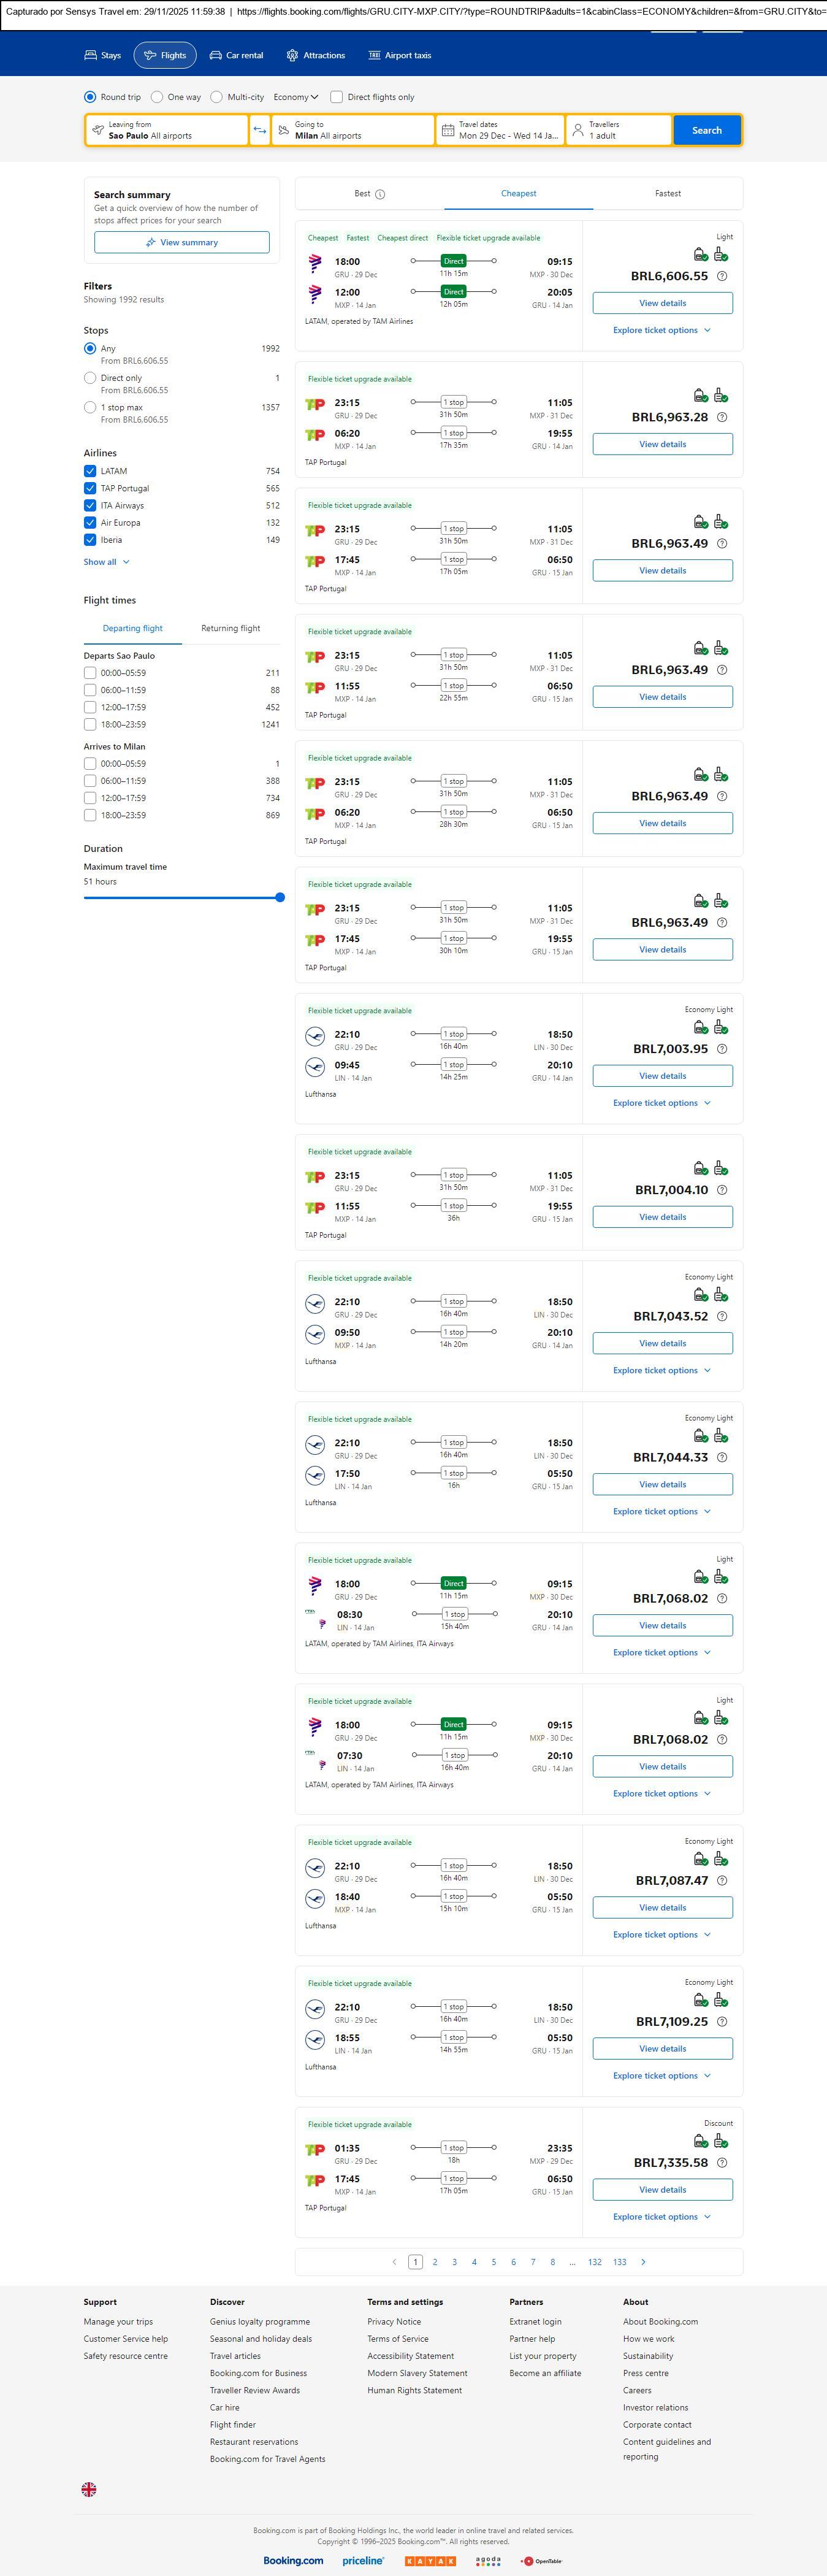The width and height of the screenshot is (827, 2576).
Task: Select the One way radio button
Action: [157, 97]
